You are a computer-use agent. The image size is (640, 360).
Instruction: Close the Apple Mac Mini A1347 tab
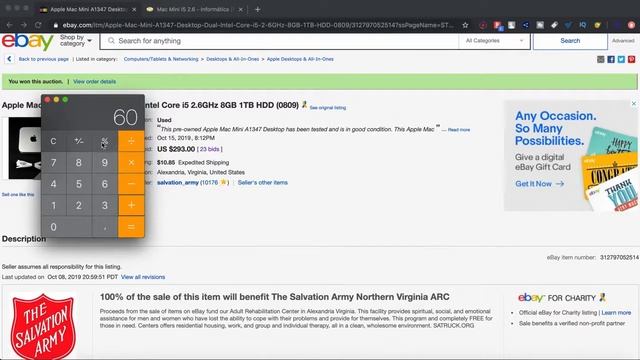pyautogui.click(x=134, y=9)
